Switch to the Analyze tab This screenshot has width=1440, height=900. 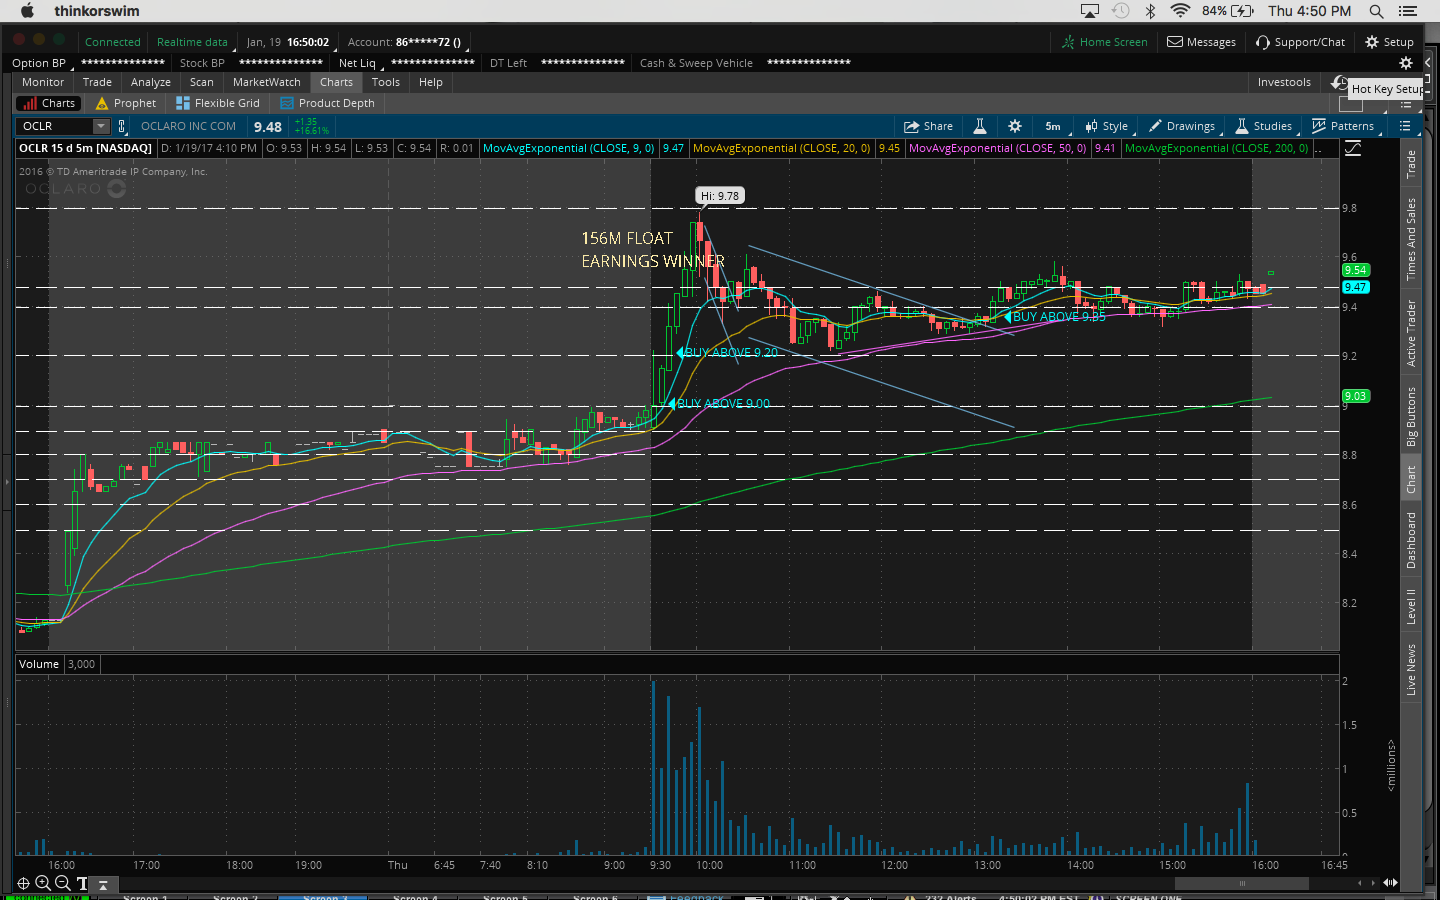click(151, 82)
